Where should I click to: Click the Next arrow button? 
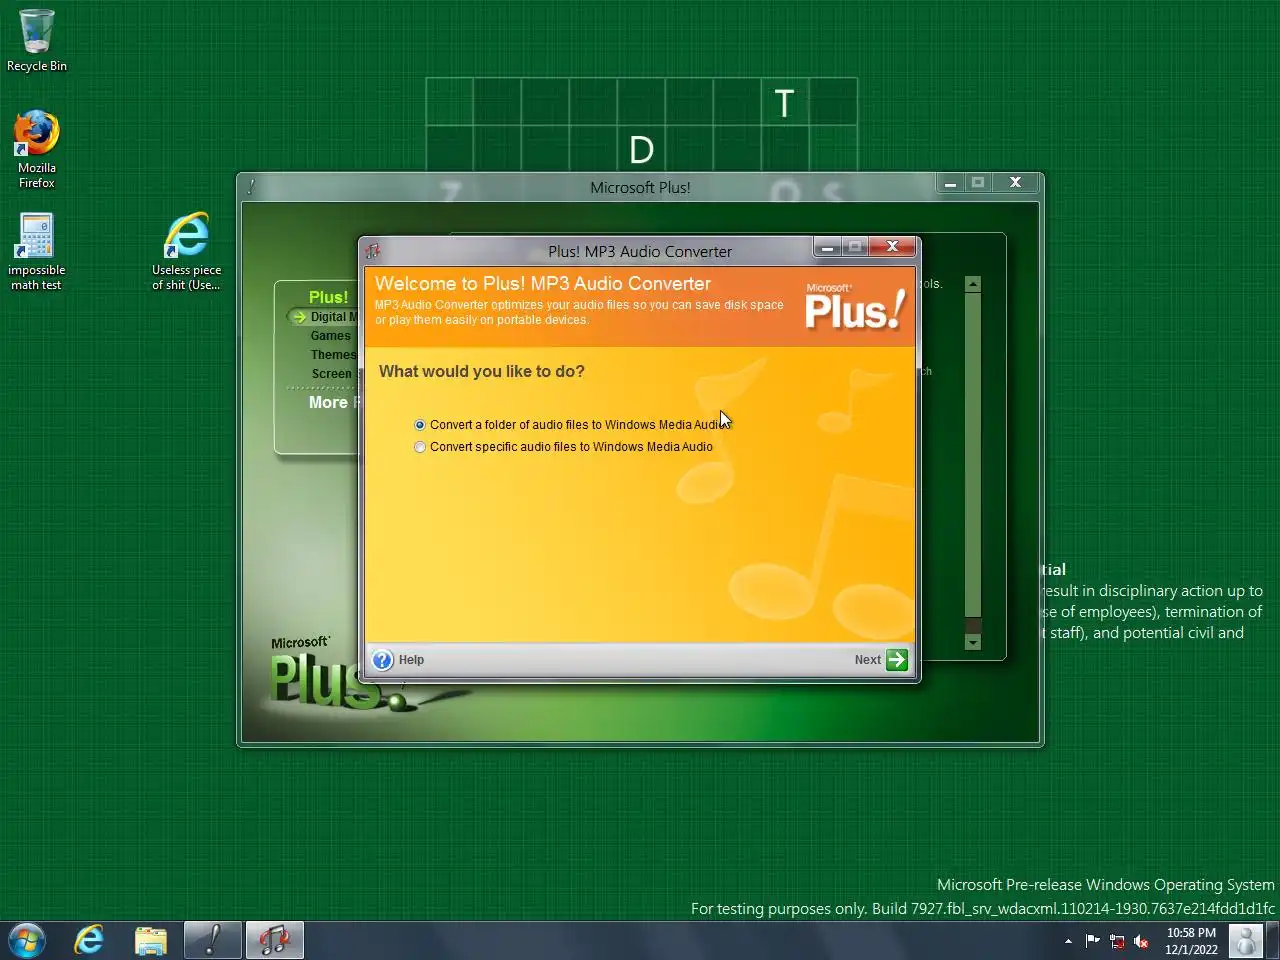tap(897, 659)
